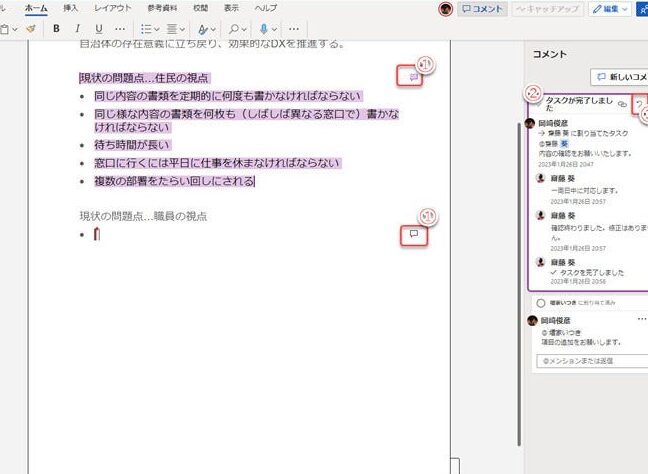Click the comment marker beside 職員の視点 section
Screen dimensions: 648x474
pos(412,234)
